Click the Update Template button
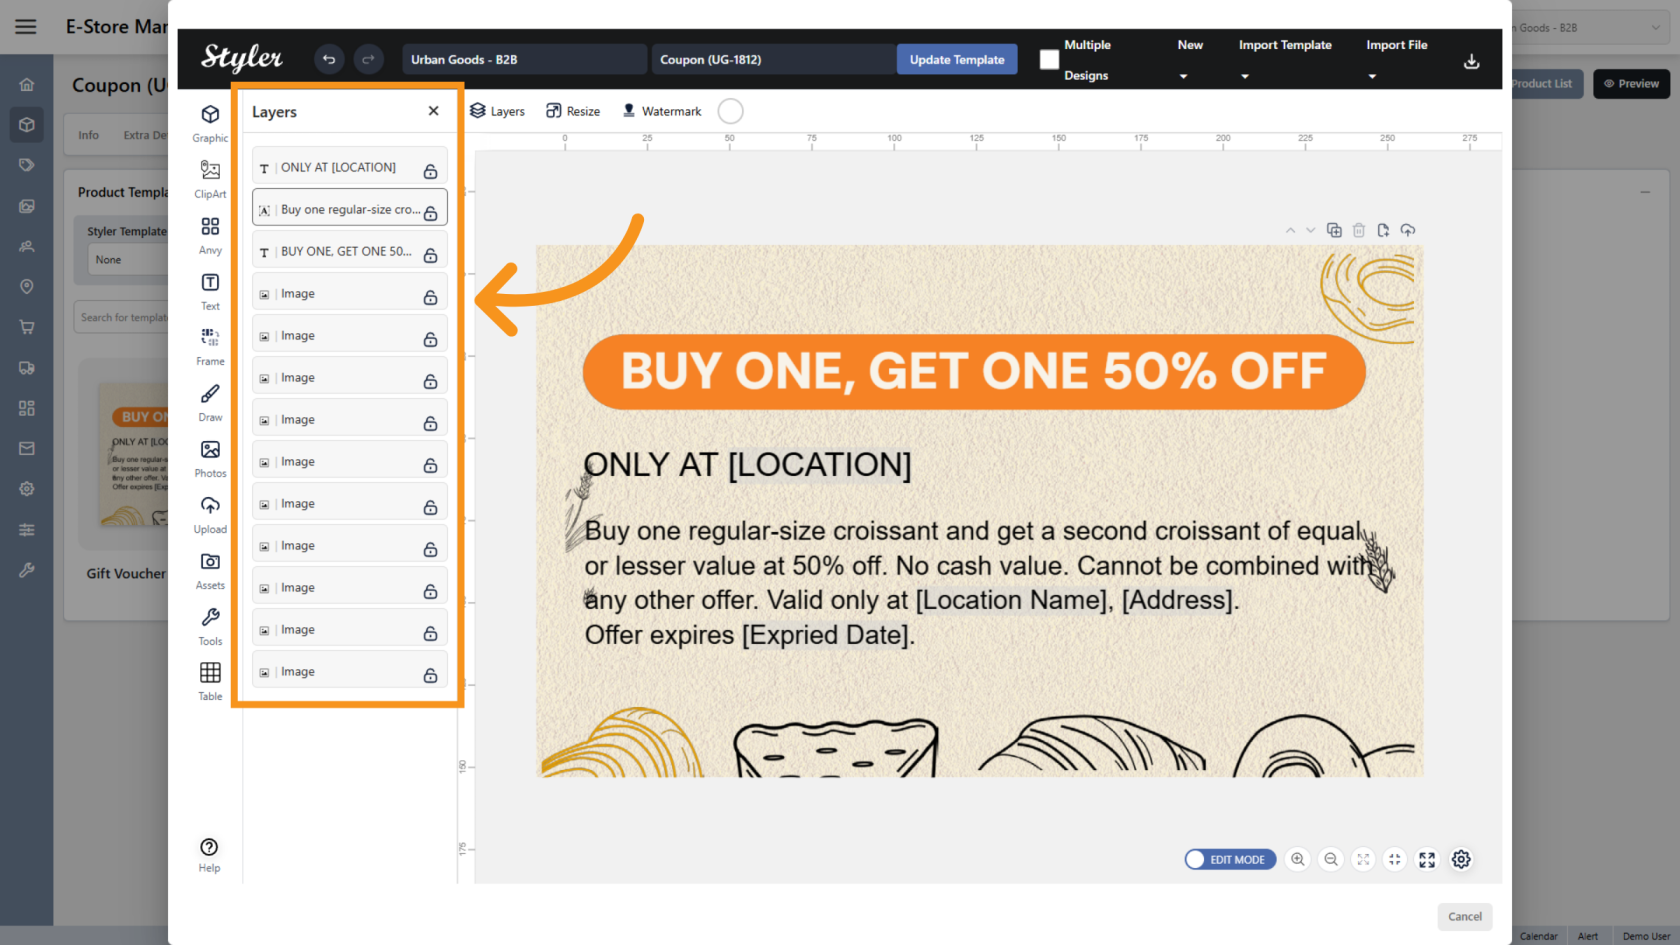1680x945 pixels. 957,60
